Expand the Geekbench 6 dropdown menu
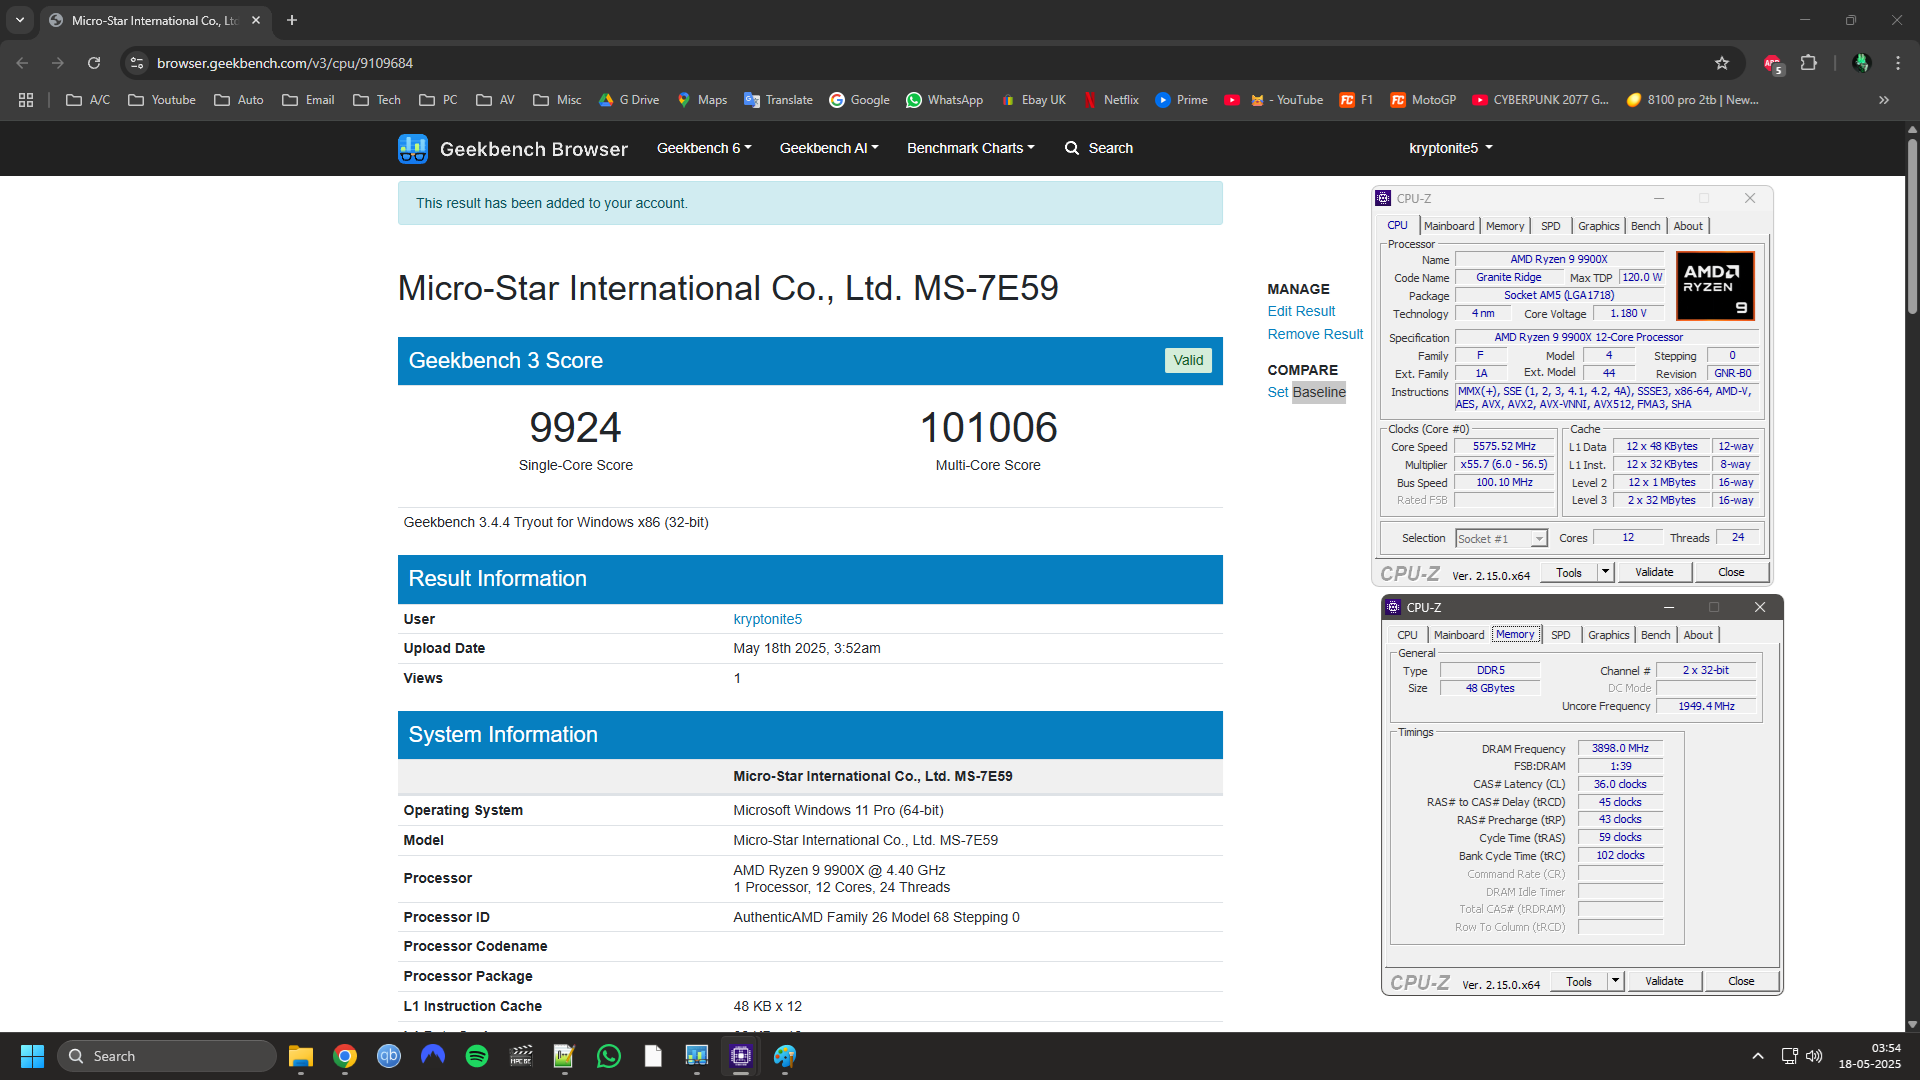Screen dimensions: 1920x1080 (x=704, y=148)
